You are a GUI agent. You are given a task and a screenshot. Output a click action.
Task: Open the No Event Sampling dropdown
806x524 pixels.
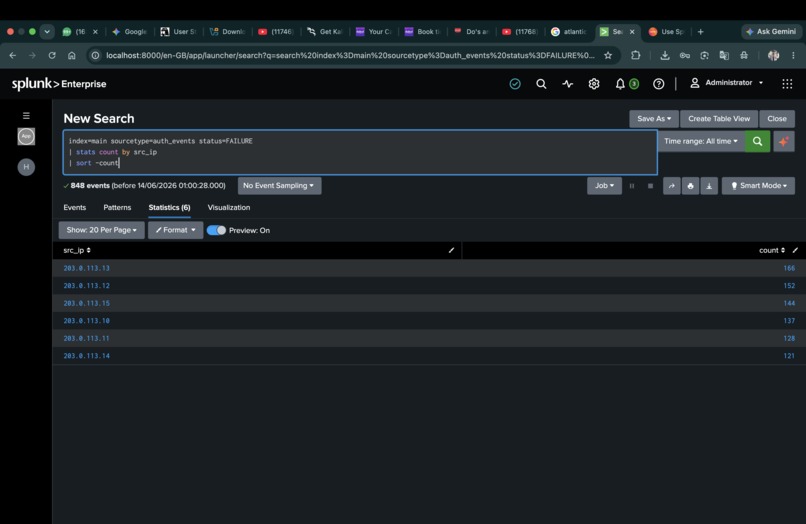click(279, 186)
